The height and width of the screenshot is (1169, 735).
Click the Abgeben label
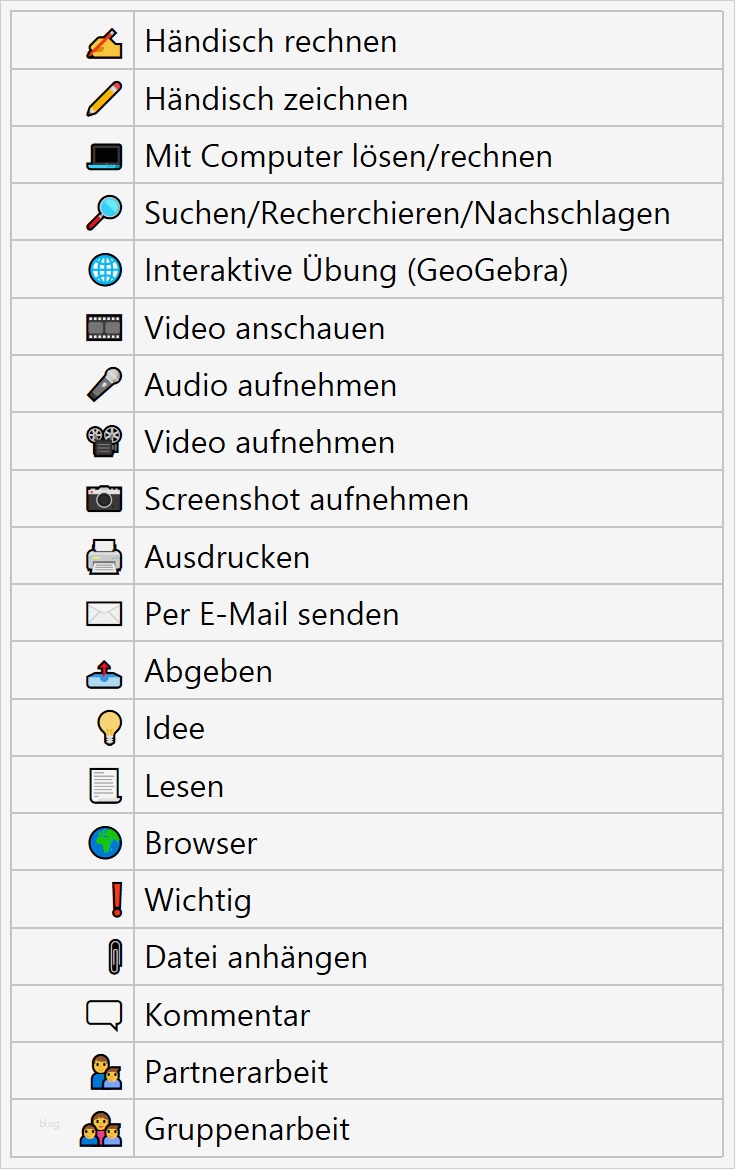point(208,671)
